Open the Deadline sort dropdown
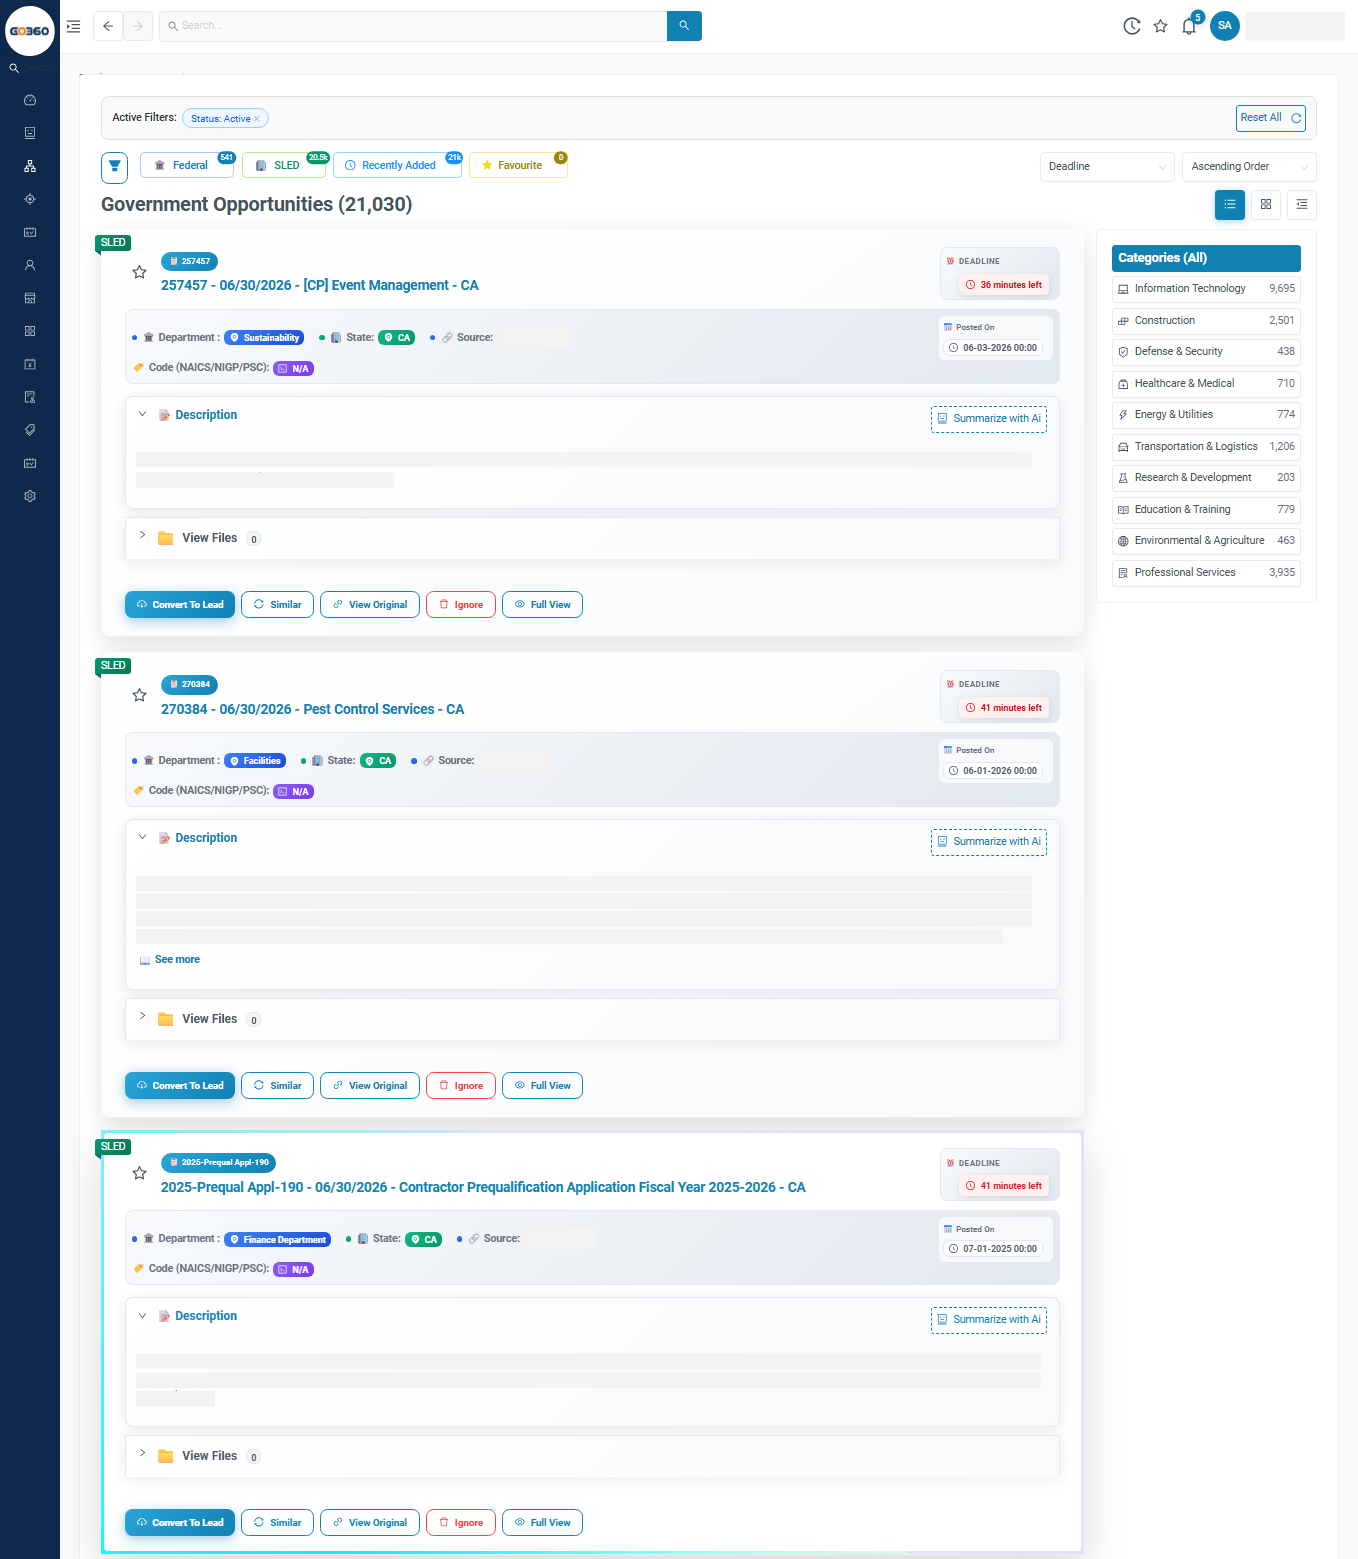The image size is (1358, 1559). [x=1107, y=167]
